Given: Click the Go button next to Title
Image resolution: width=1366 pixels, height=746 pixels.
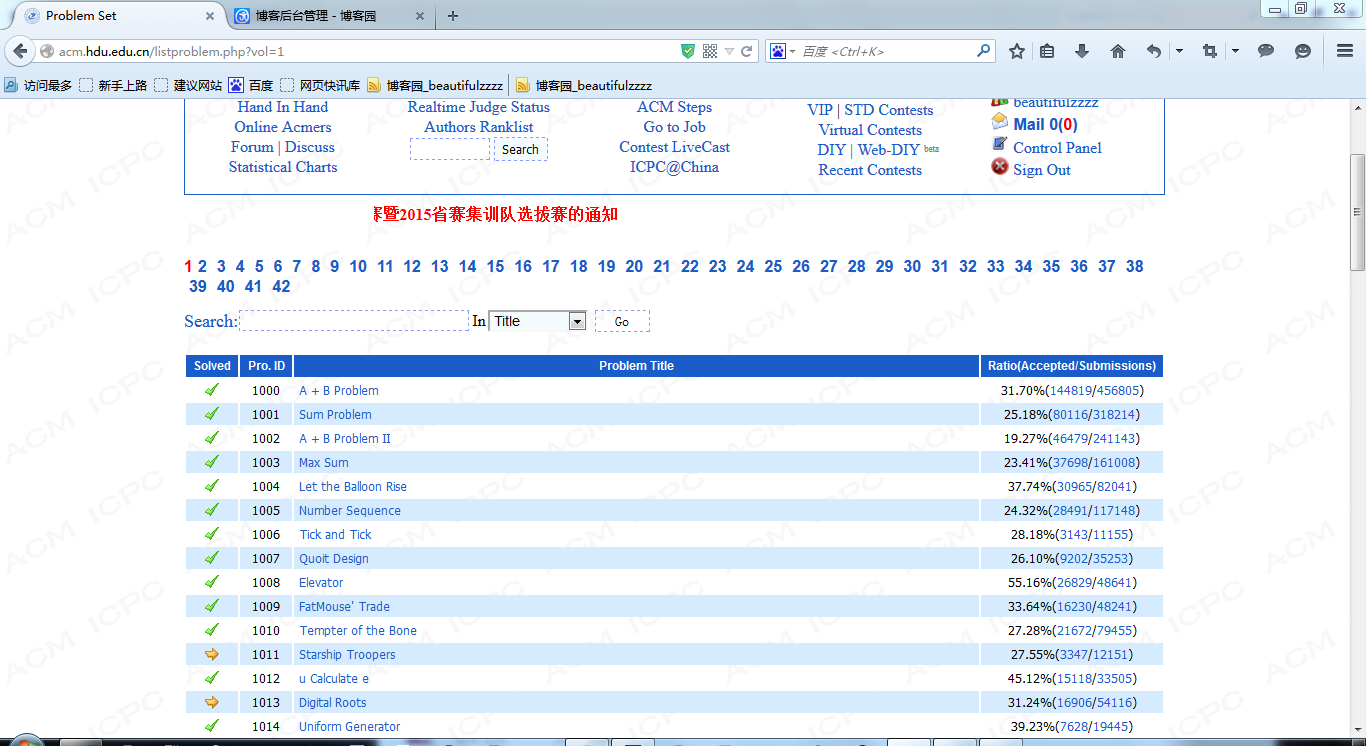Looking at the screenshot, I should click(x=622, y=321).
